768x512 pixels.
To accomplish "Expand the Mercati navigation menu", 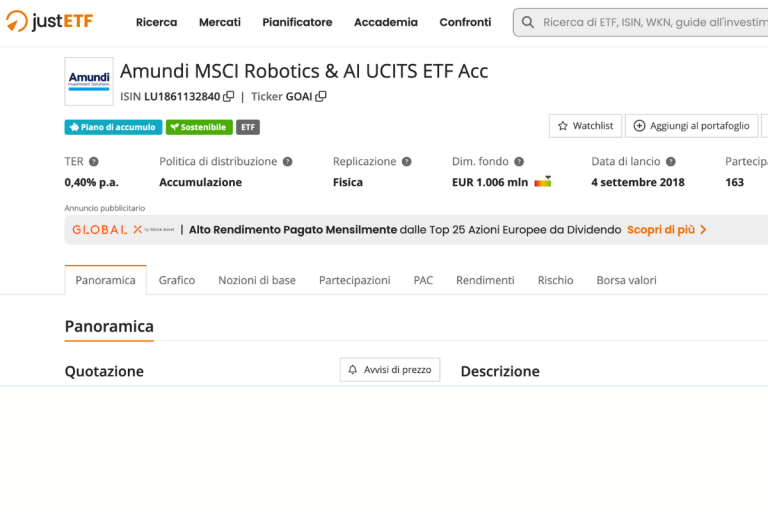I will click(x=219, y=22).
